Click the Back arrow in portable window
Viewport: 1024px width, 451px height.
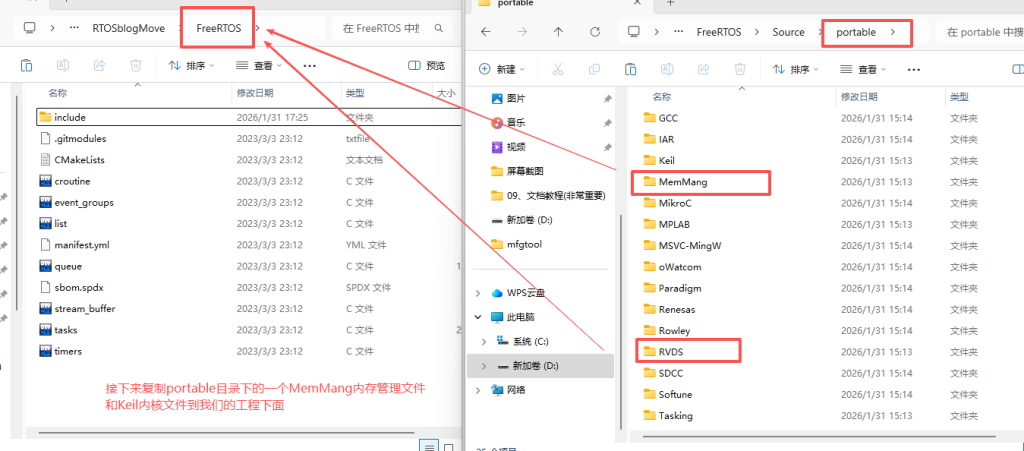point(485,32)
